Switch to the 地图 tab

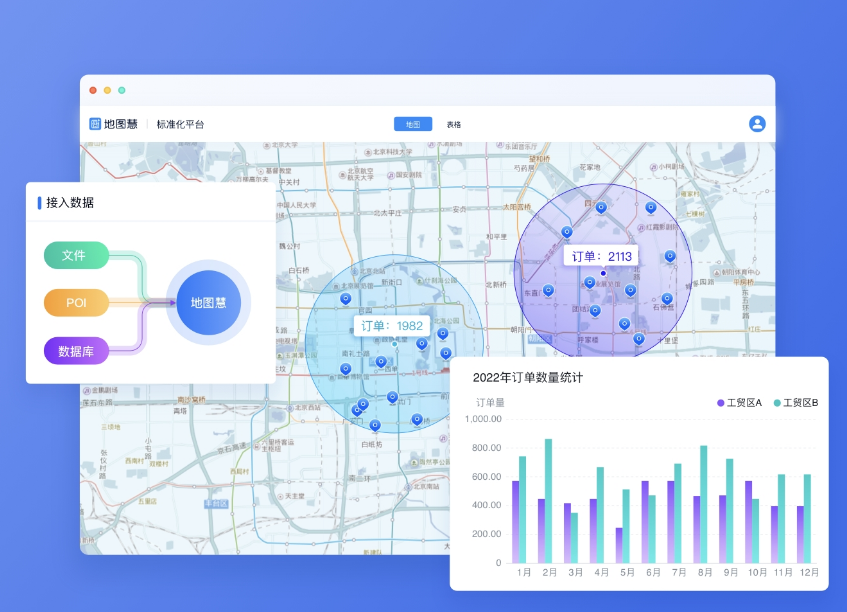point(413,124)
